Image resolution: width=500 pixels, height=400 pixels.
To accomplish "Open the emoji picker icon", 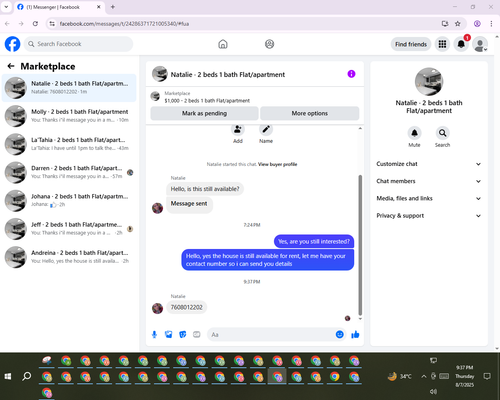I will [x=339, y=334].
